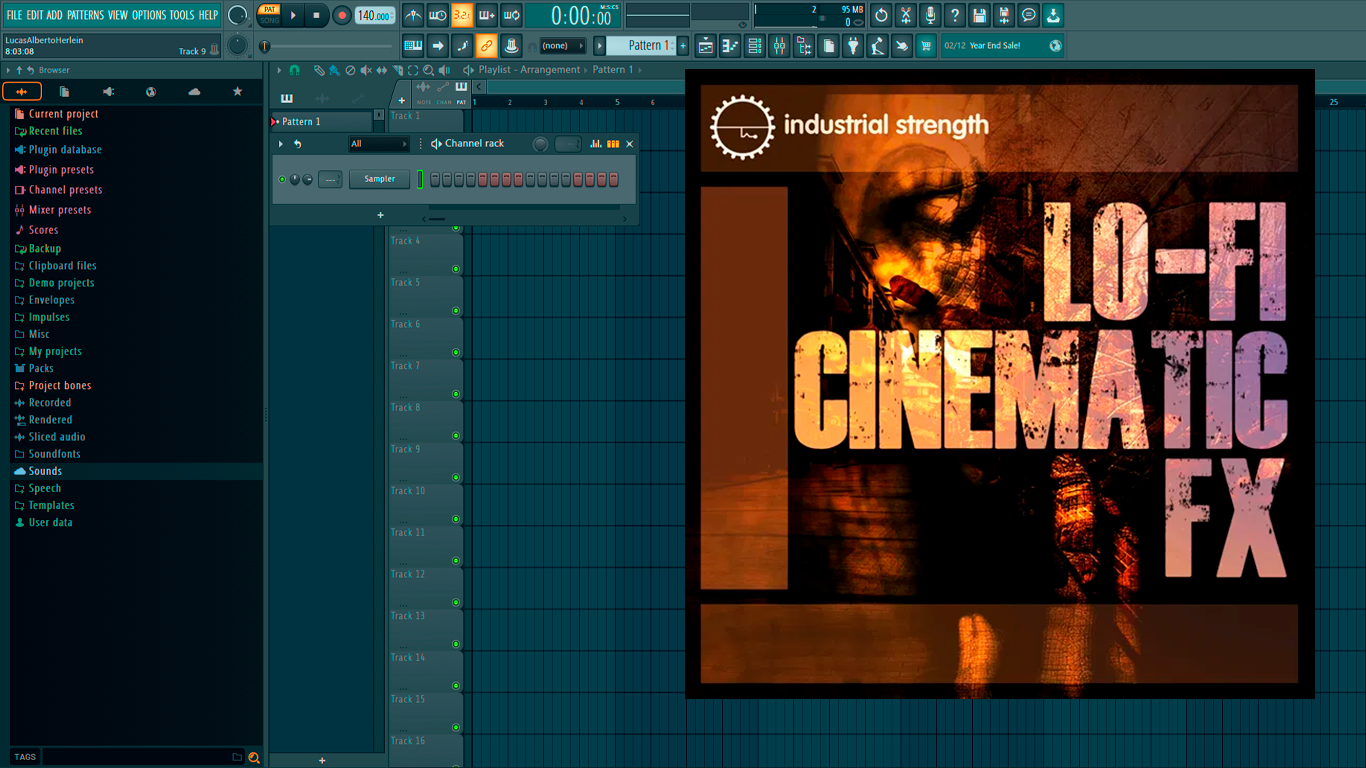
Task: Enable typing keyboard to piano icon
Action: [x=413, y=45]
